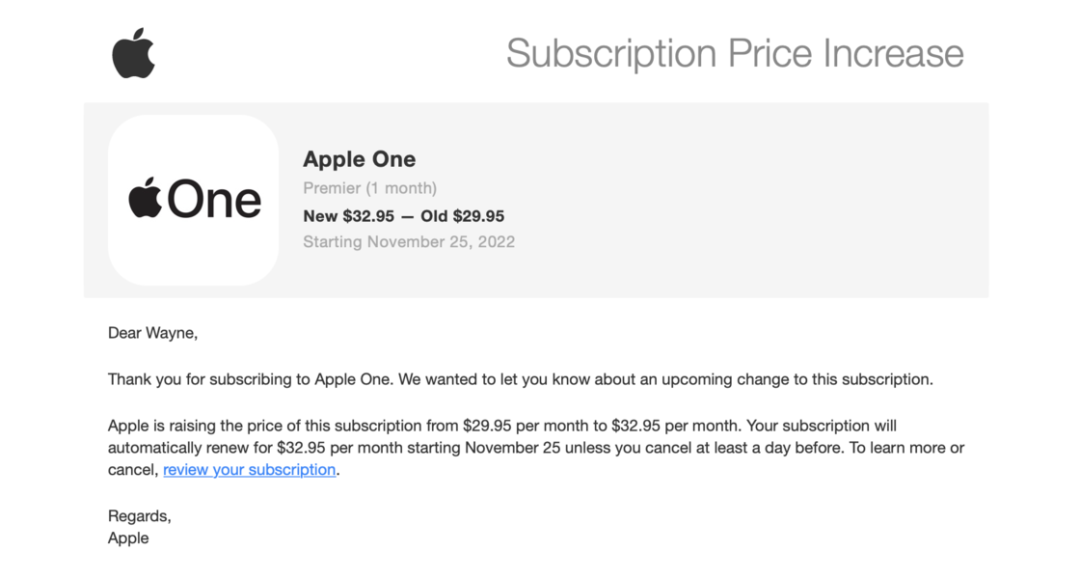1080x580 pixels.
Task: Click the Regards closing line
Action: pyautogui.click(x=139, y=516)
